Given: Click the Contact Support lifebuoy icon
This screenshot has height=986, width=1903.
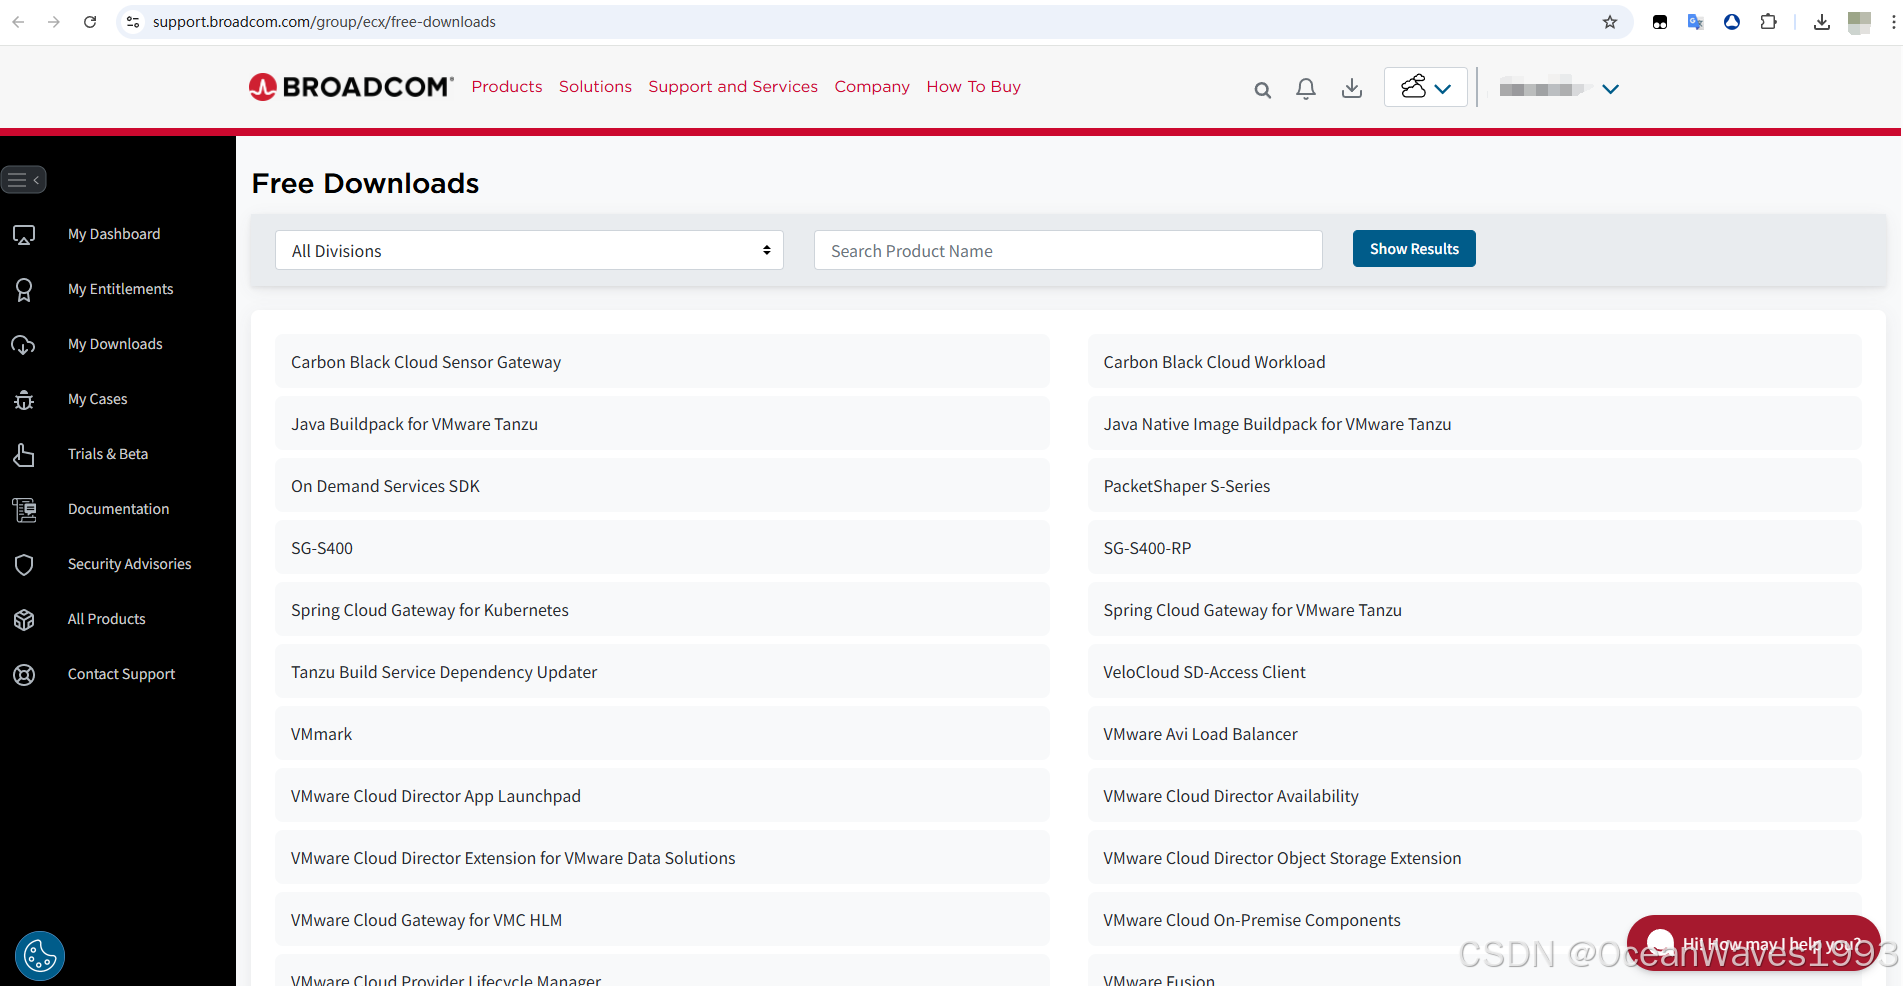Looking at the screenshot, I should click(24, 674).
